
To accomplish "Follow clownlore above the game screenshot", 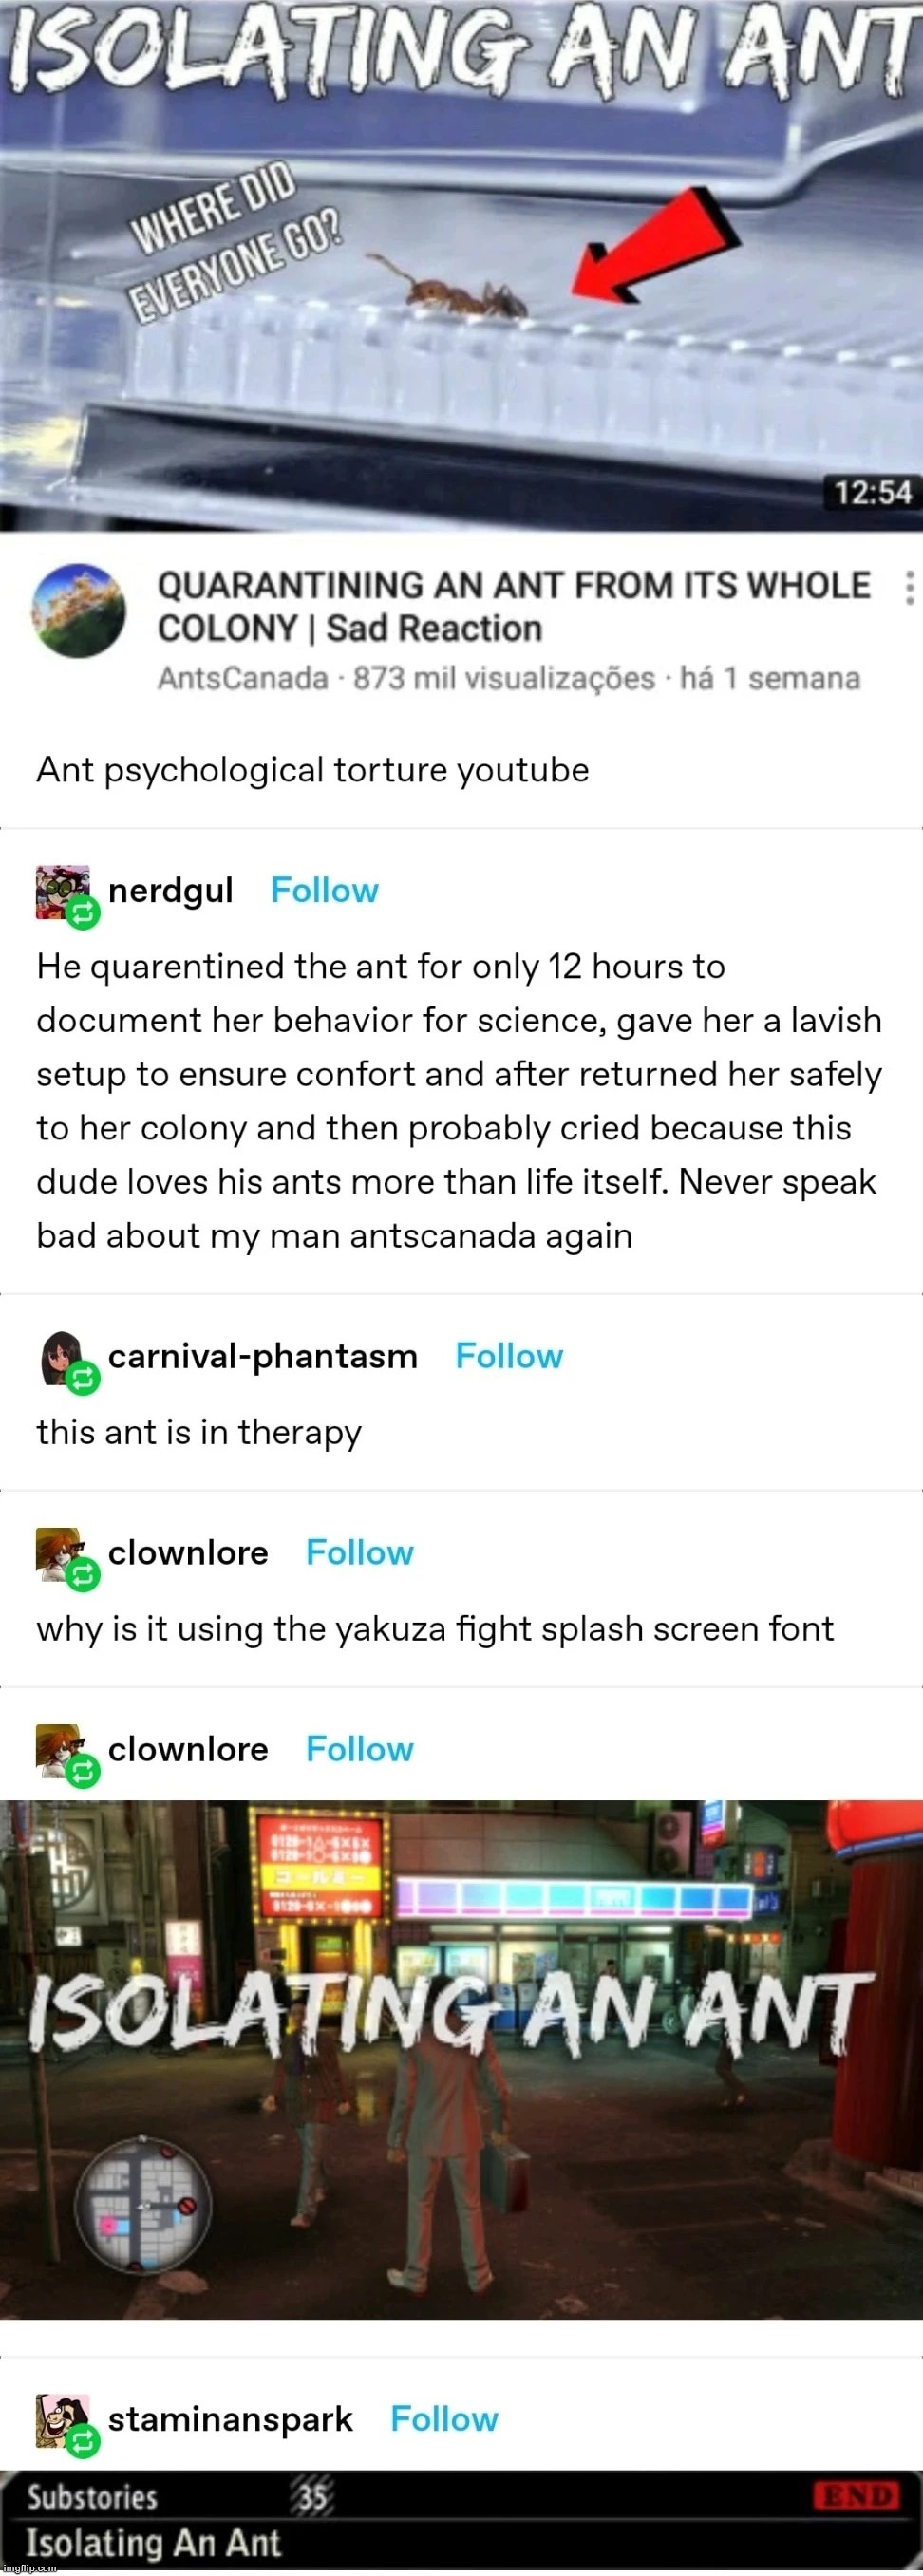I will pyautogui.click(x=360, y=1748).
